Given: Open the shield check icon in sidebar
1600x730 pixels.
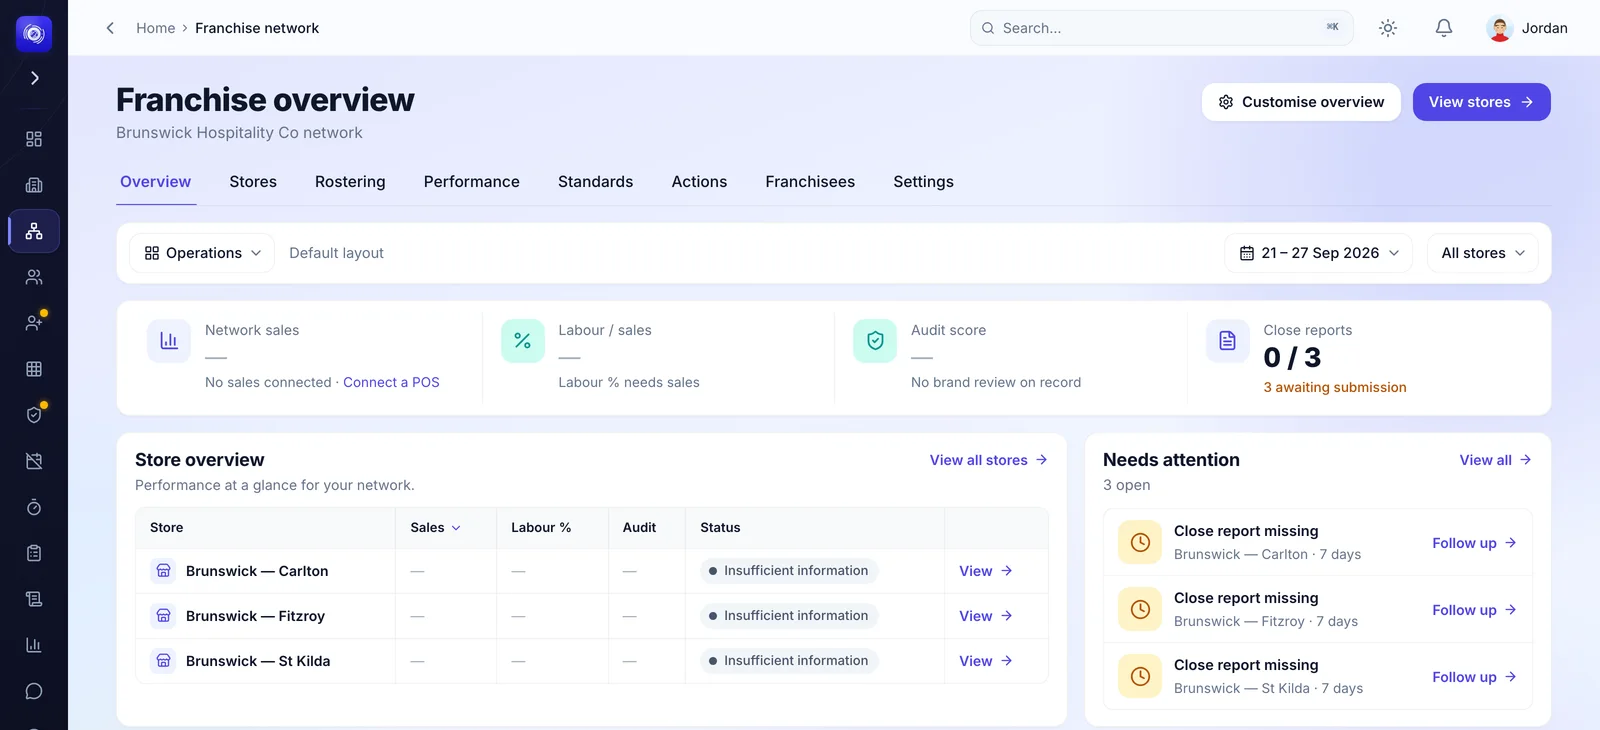Looking at the screenshot, I should coord(34,415).
